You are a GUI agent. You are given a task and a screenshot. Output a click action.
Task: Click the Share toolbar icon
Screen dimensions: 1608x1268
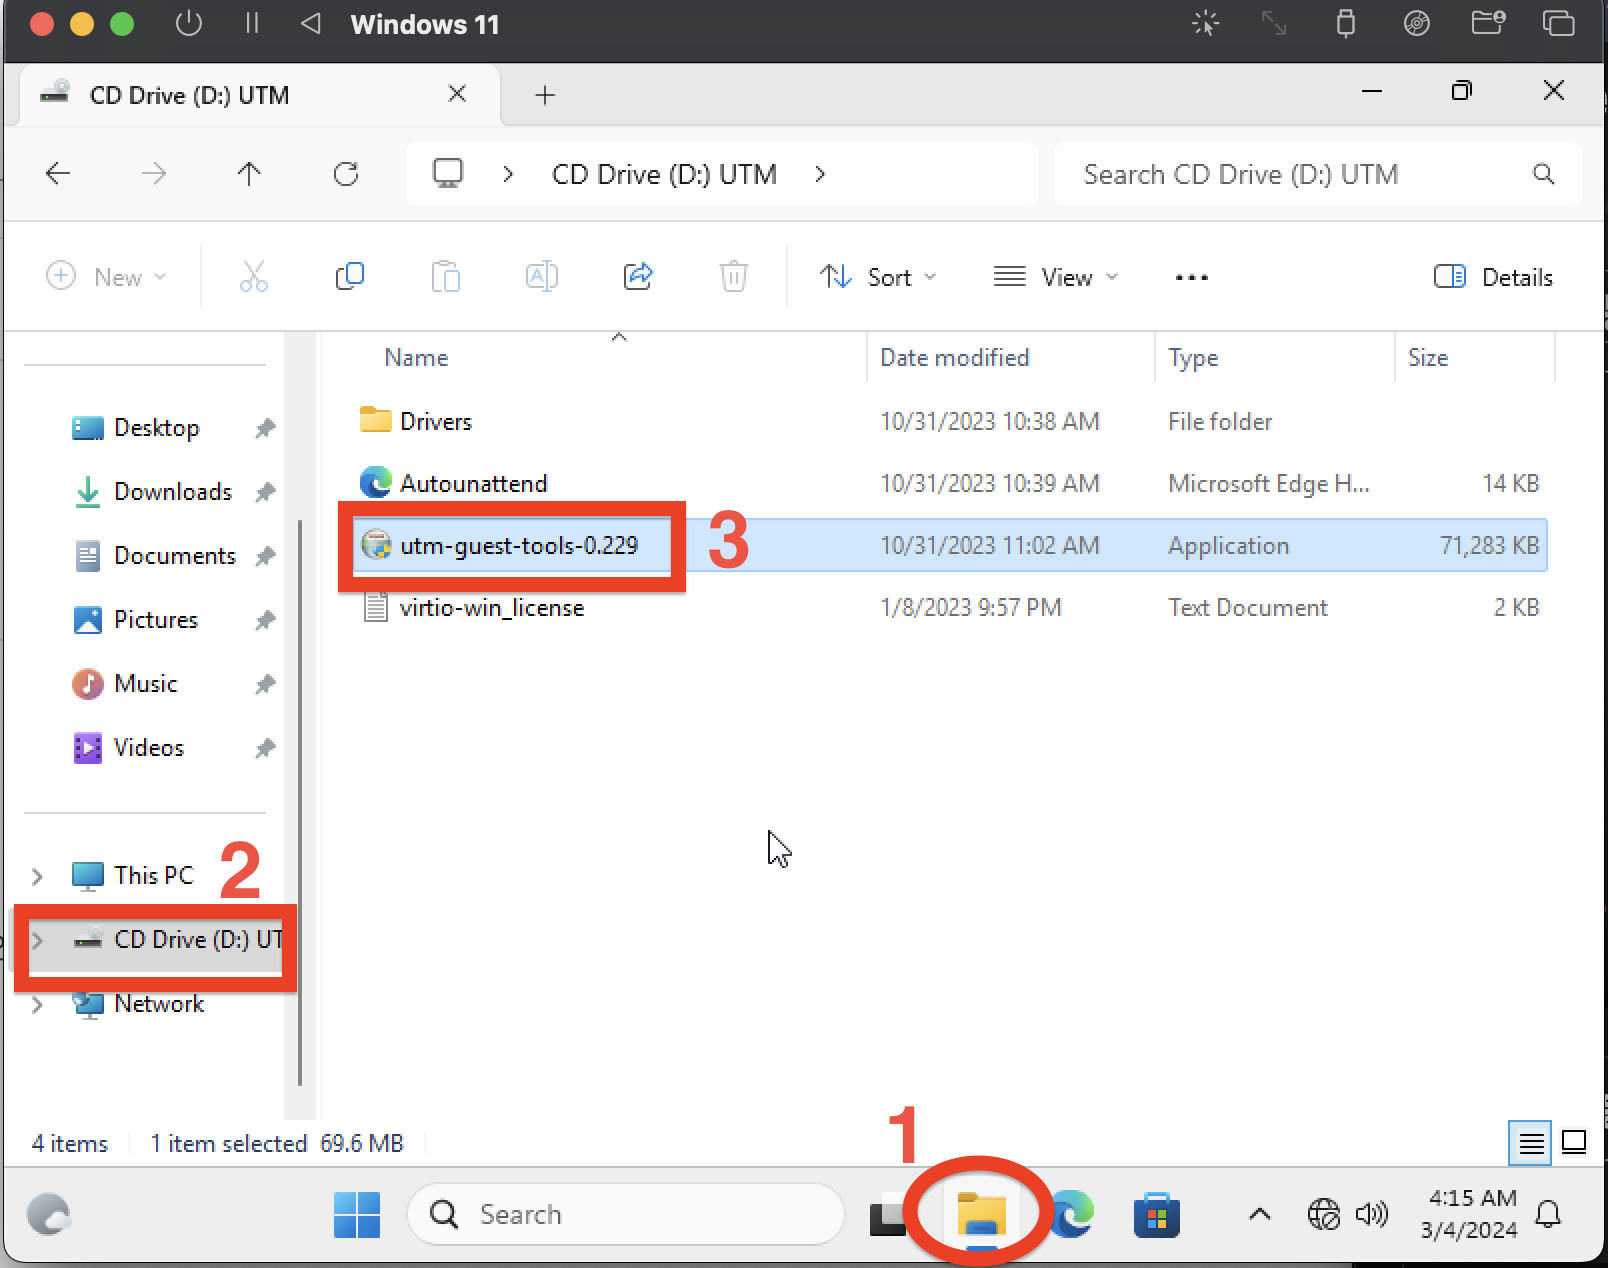(638, 276)
